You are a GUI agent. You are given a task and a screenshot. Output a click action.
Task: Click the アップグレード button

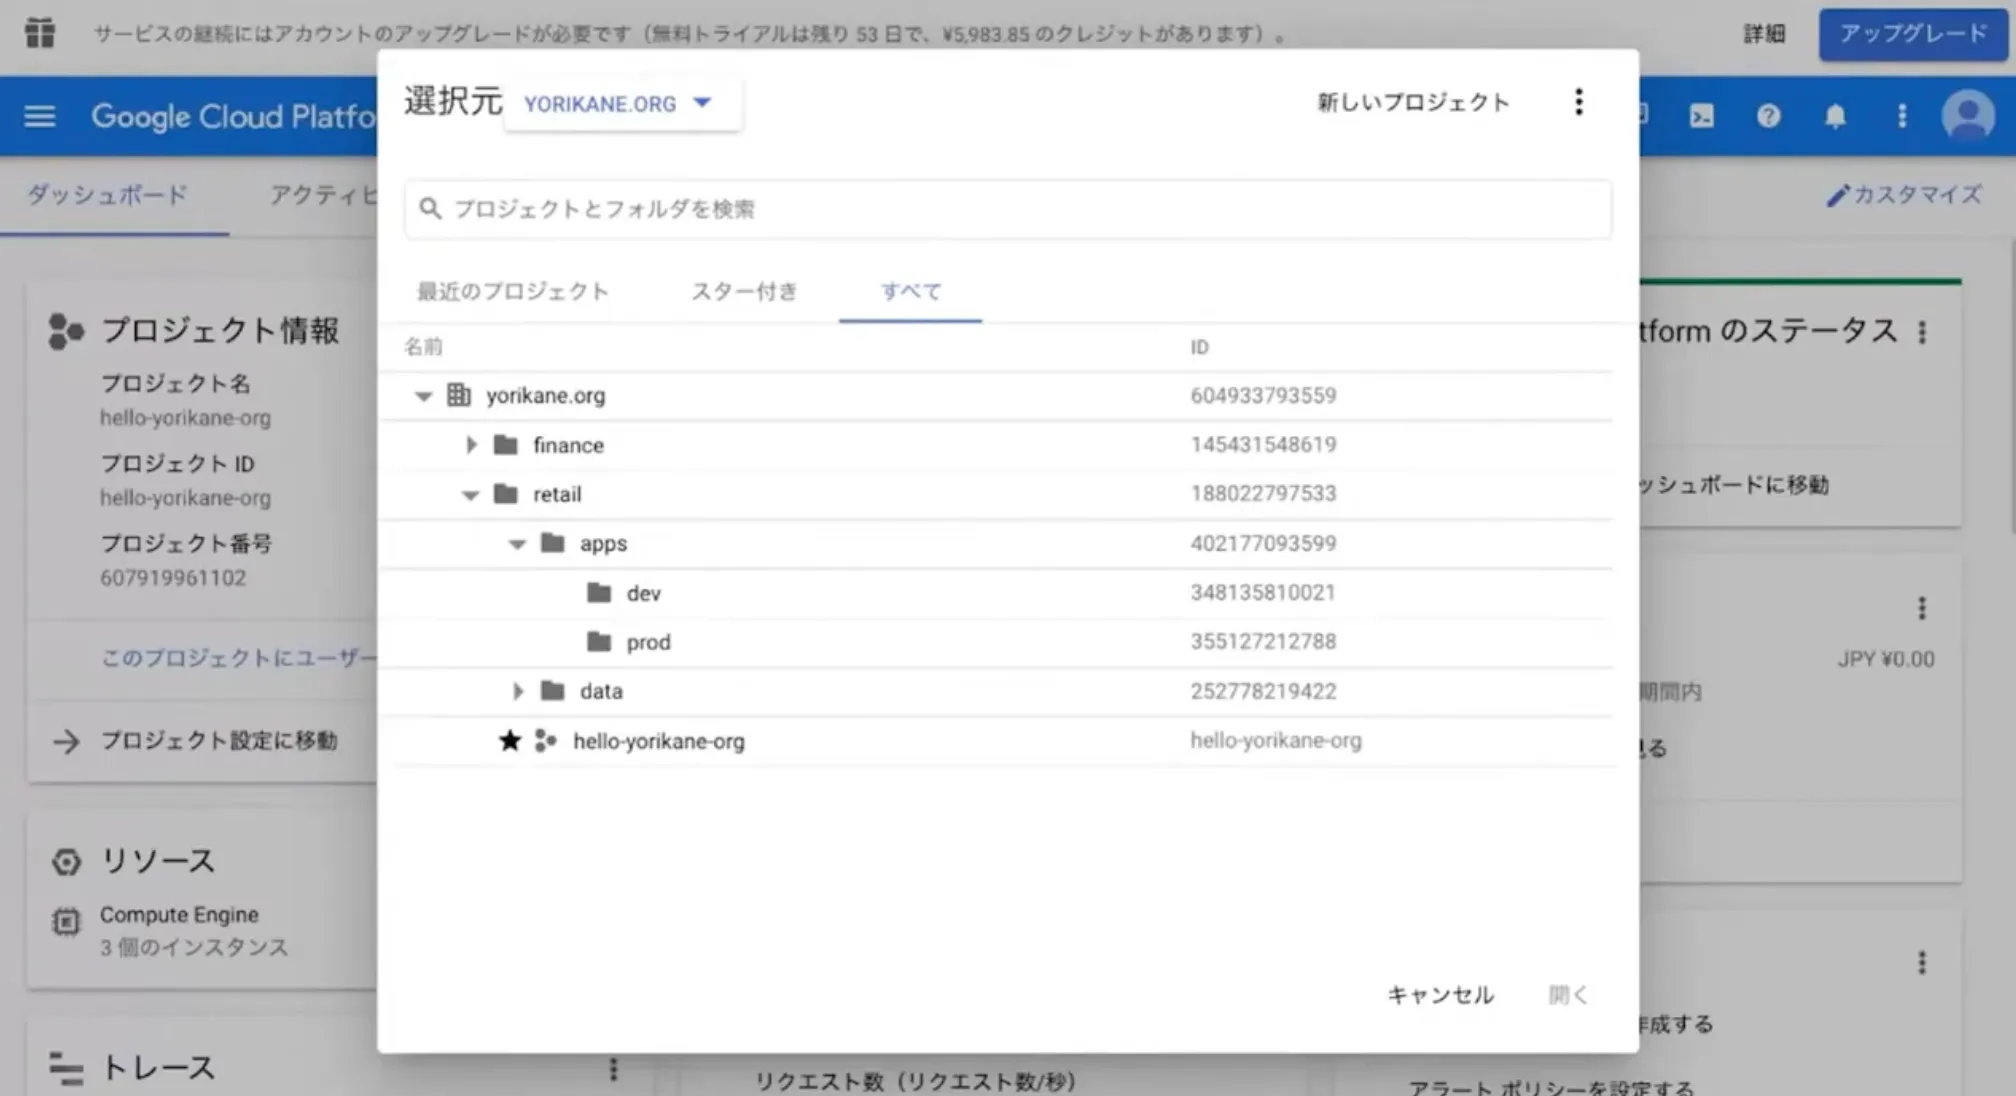tap(1913, 34)
